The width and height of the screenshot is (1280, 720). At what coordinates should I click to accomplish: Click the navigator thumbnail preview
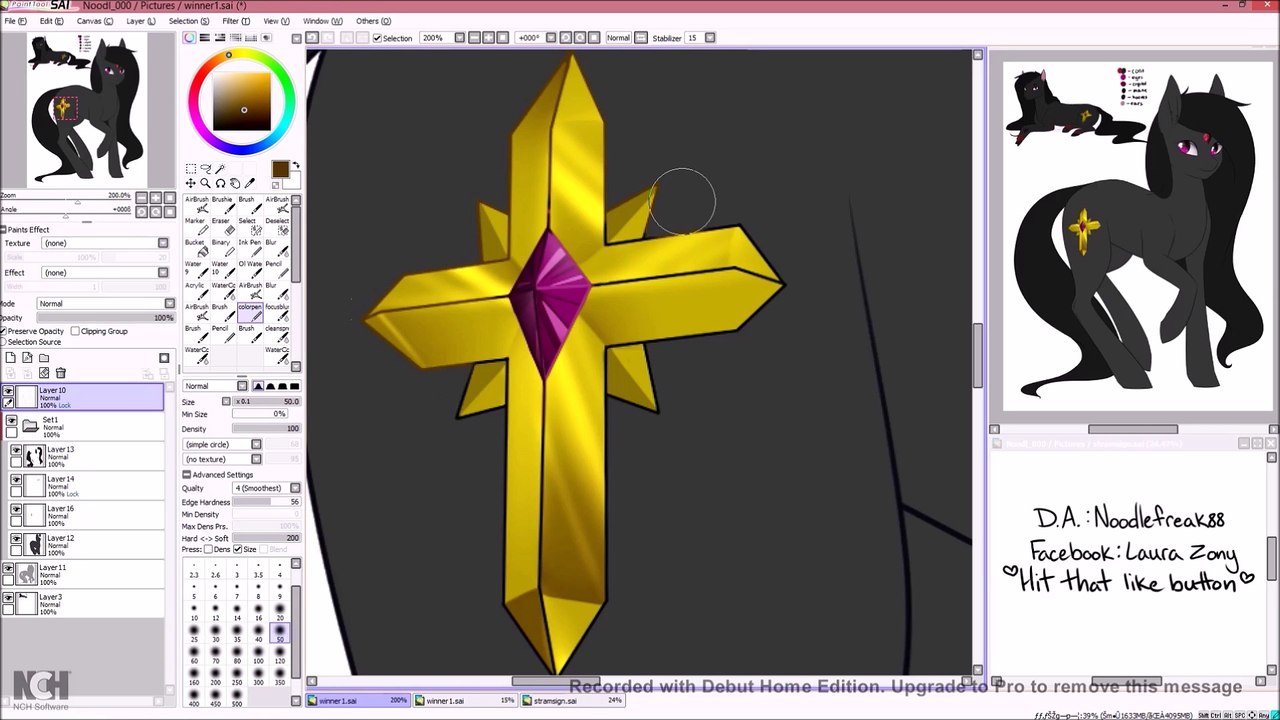coord(87,109)
